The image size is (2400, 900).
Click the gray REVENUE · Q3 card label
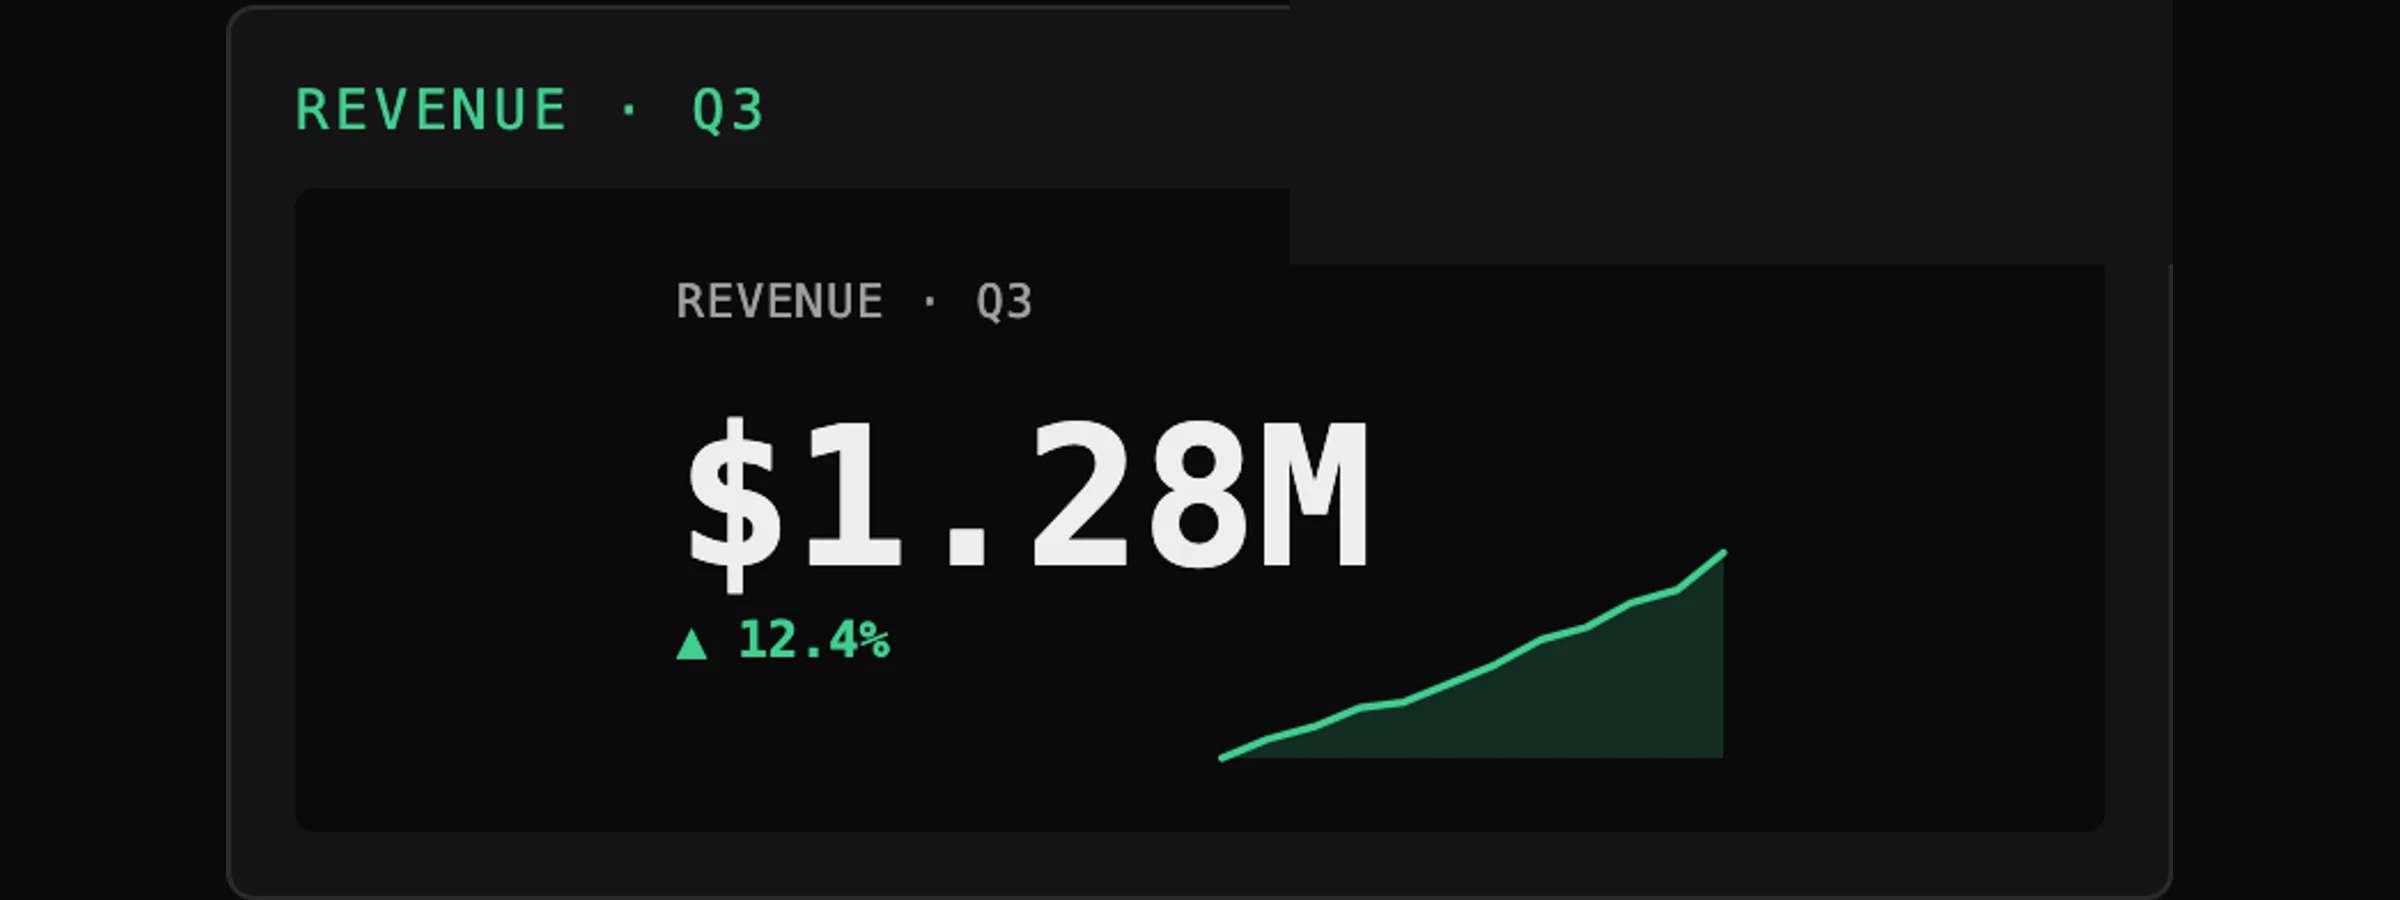[855, 301]
